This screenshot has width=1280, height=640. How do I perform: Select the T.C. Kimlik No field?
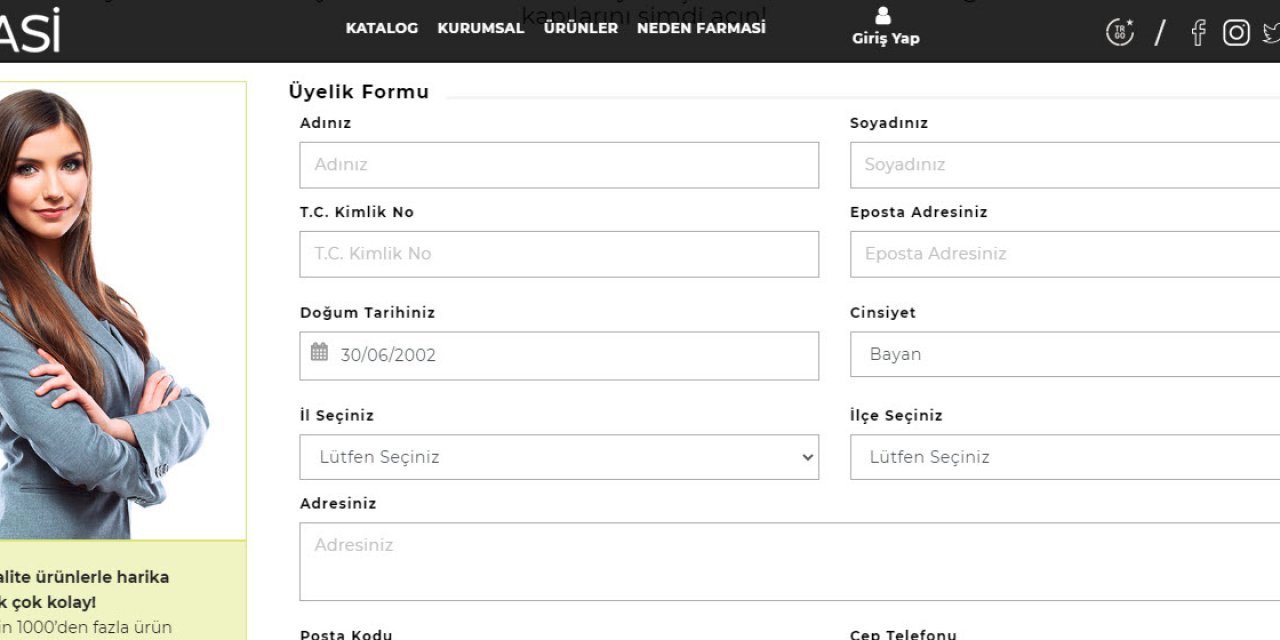point(559,254)
